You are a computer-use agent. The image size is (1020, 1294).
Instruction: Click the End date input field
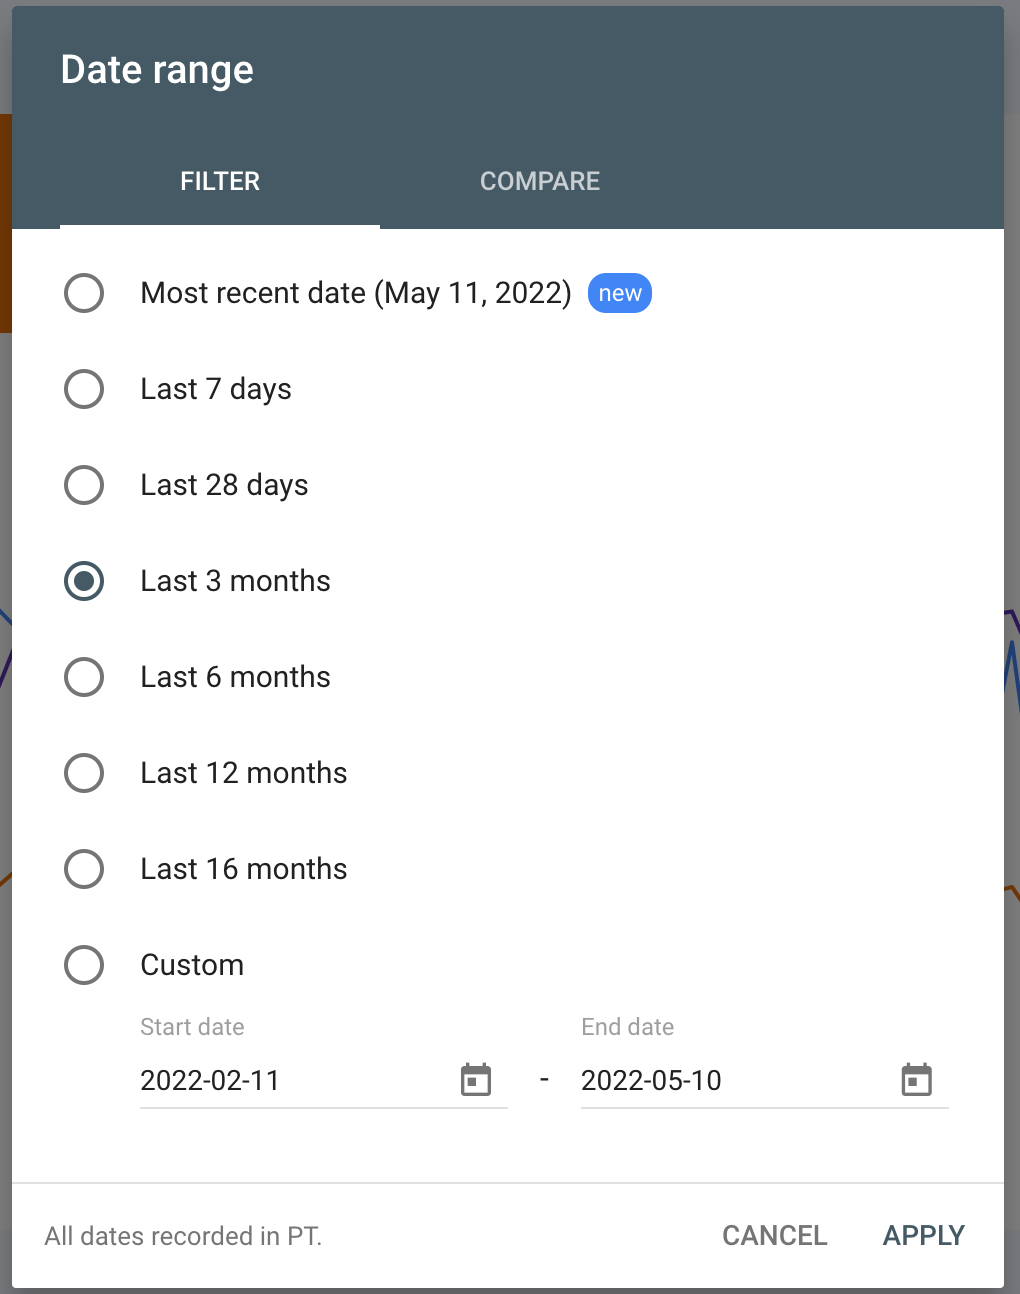[x=730, y=1080]
